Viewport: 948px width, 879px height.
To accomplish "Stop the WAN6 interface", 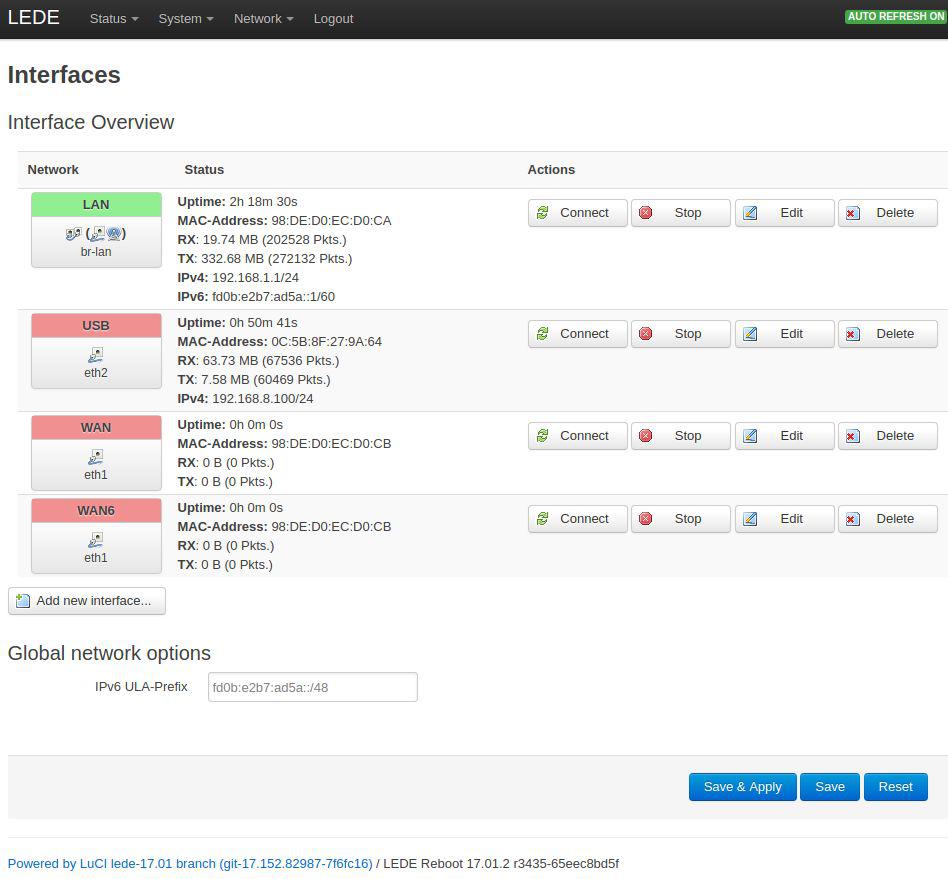I will [x=681, y=519].
